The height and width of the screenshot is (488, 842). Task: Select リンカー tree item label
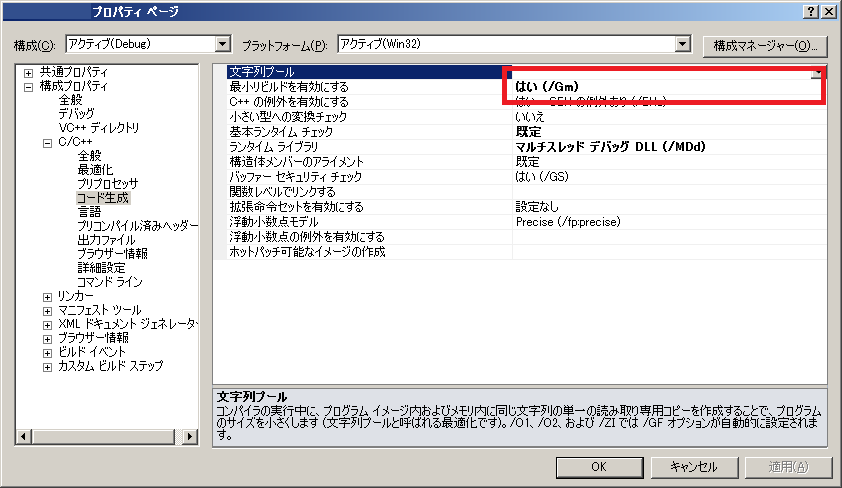click(76, 296)
